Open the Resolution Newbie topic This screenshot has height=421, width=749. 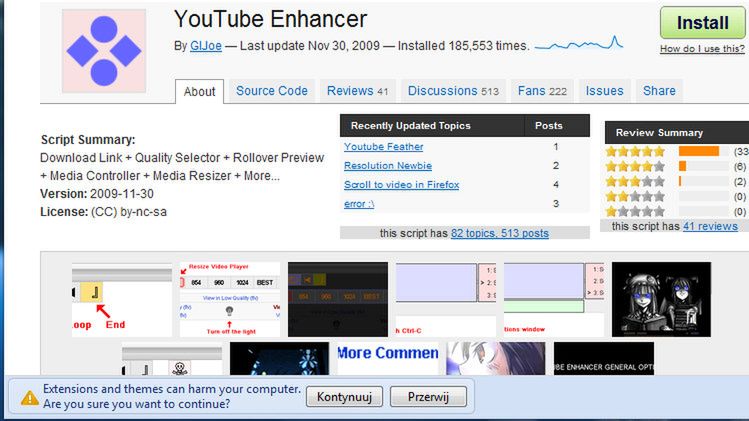[388, 166]
